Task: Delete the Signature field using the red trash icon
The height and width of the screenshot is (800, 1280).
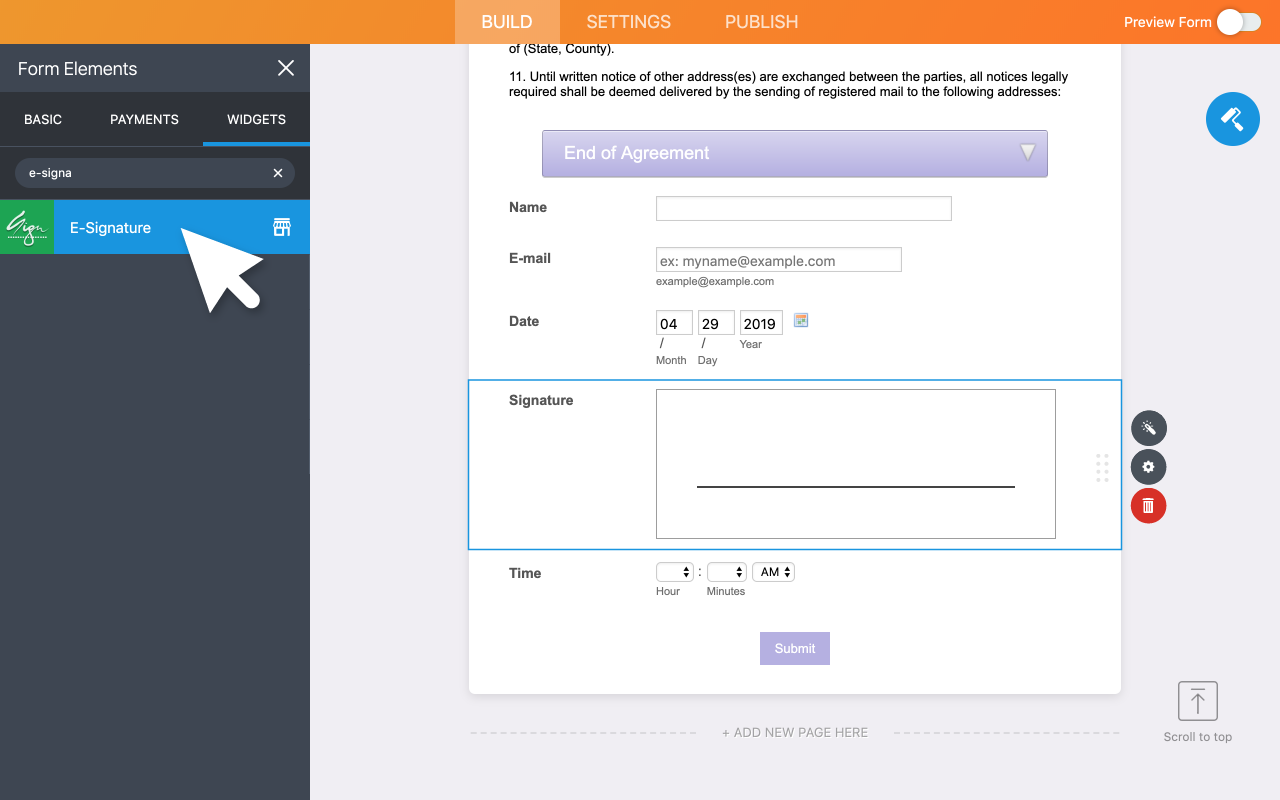Action: 1148,505
